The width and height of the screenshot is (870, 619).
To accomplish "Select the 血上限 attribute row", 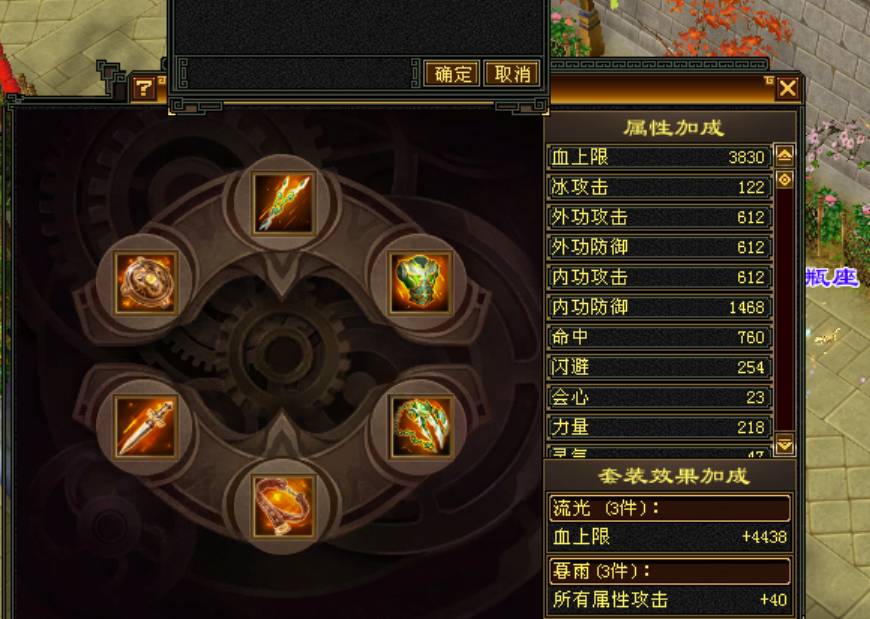I will pos(659,157).
